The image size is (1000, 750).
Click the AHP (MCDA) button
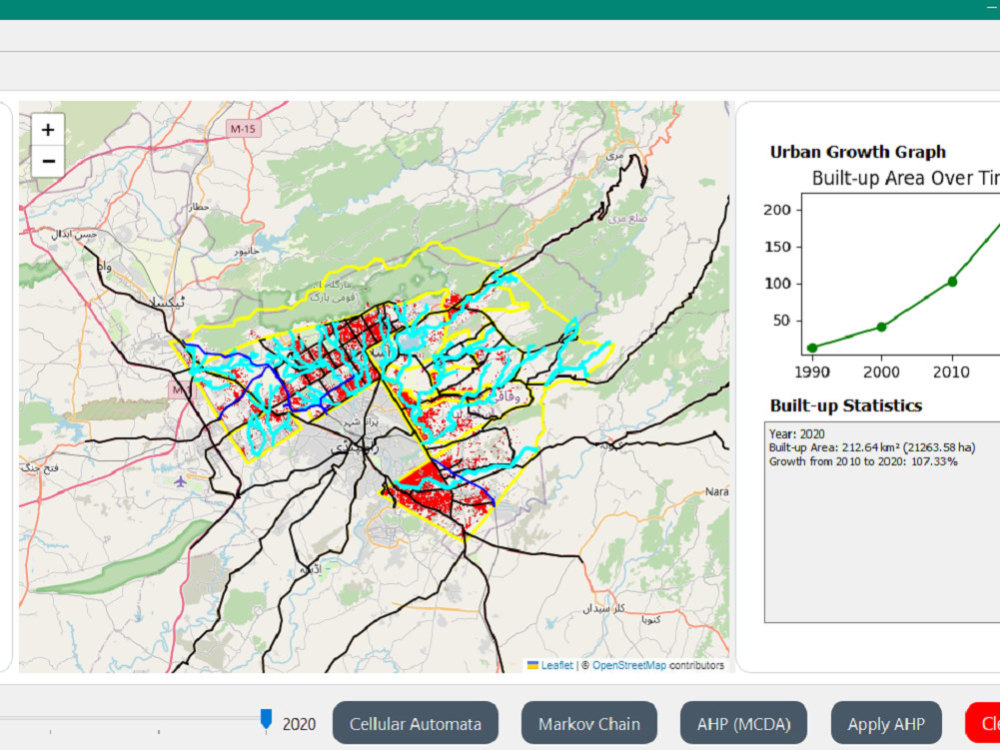pyautogui.click(x=744, y=724)
